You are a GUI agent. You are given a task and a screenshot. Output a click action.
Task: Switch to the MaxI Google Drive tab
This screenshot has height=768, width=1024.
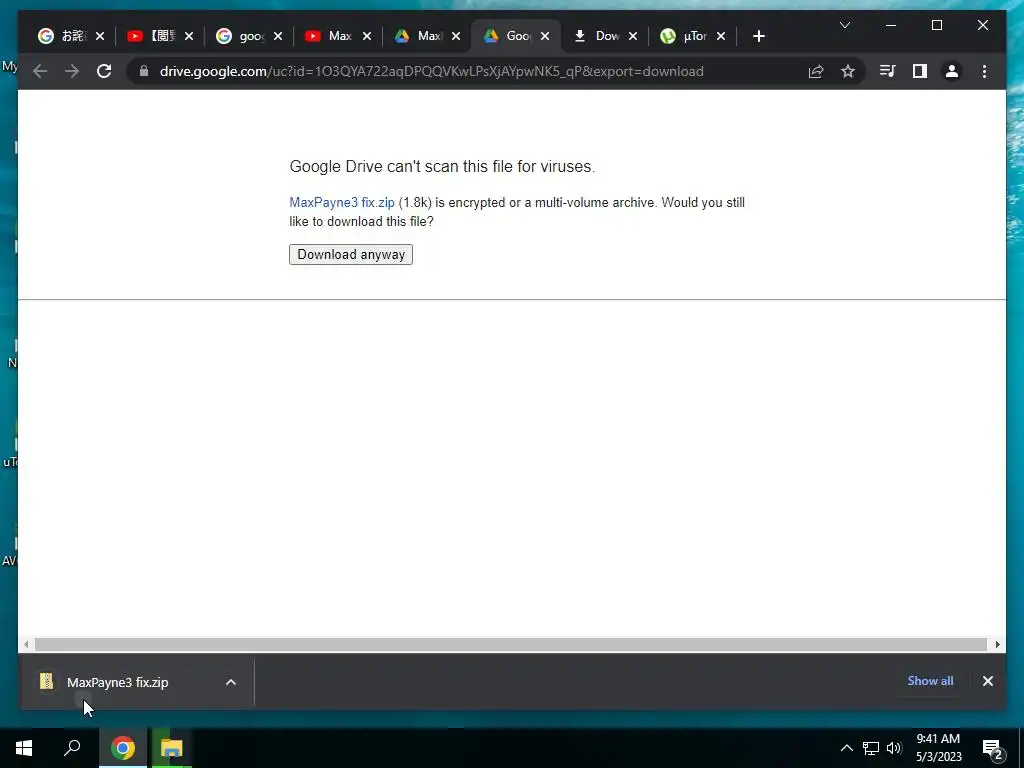click(x=418, y=36)
